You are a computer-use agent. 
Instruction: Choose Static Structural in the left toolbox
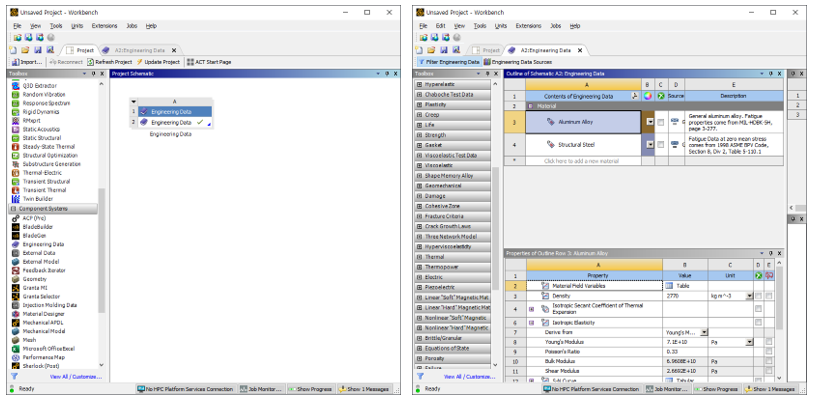[x=41, y=138]
